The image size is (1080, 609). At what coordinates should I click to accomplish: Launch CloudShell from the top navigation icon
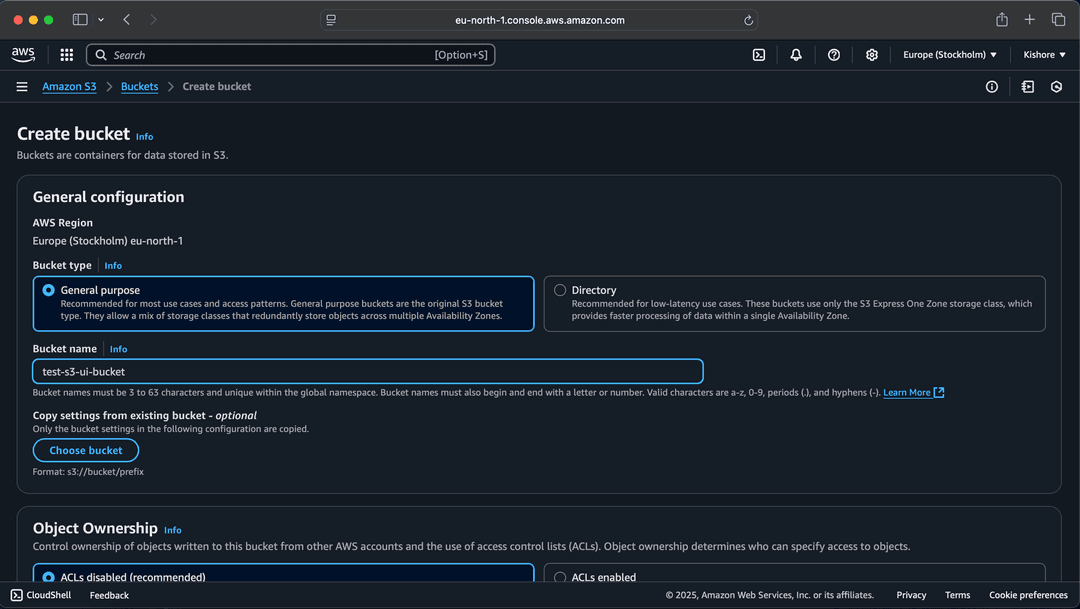click(x=759, y=55)
